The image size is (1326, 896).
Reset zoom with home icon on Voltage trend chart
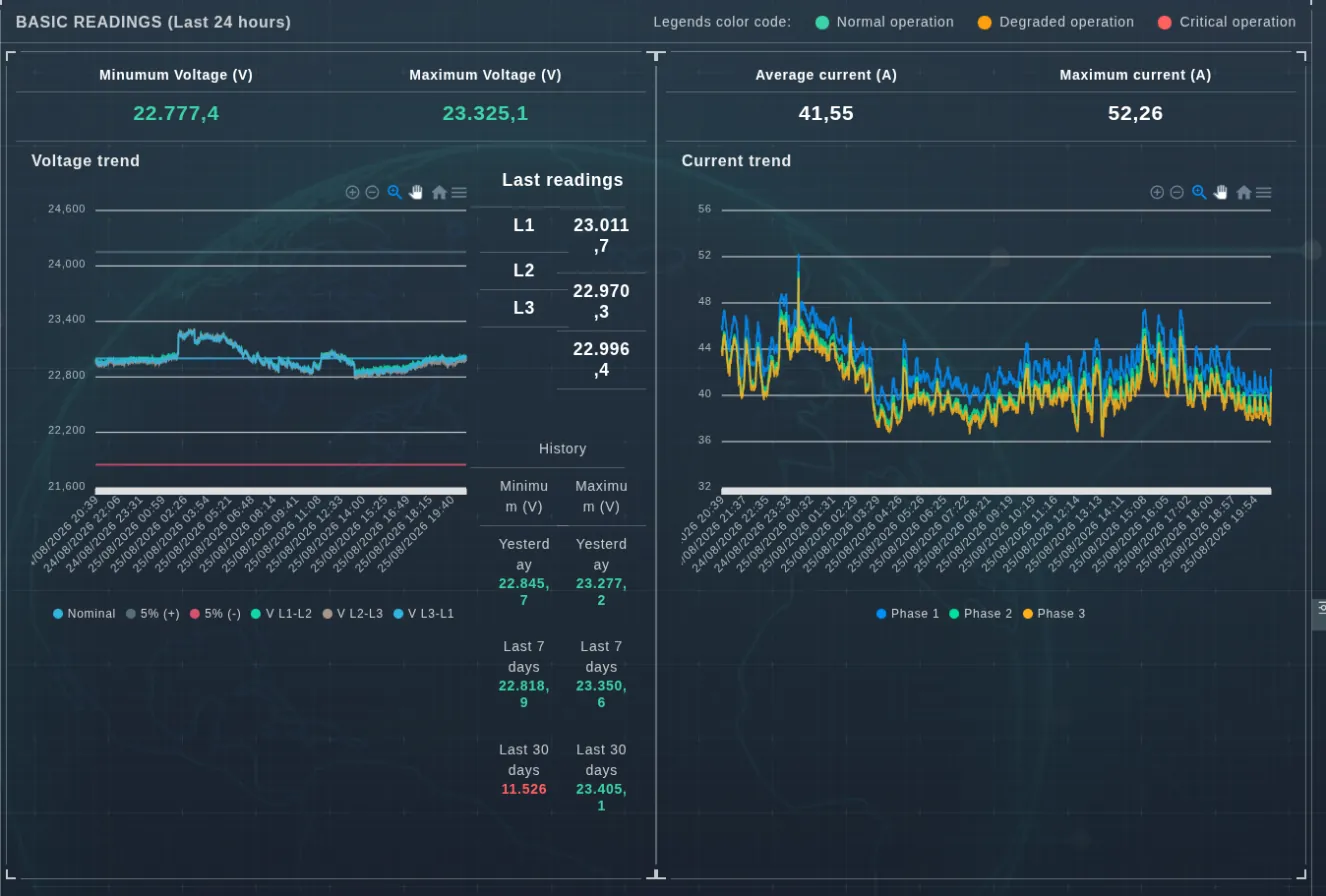point(439,192)
